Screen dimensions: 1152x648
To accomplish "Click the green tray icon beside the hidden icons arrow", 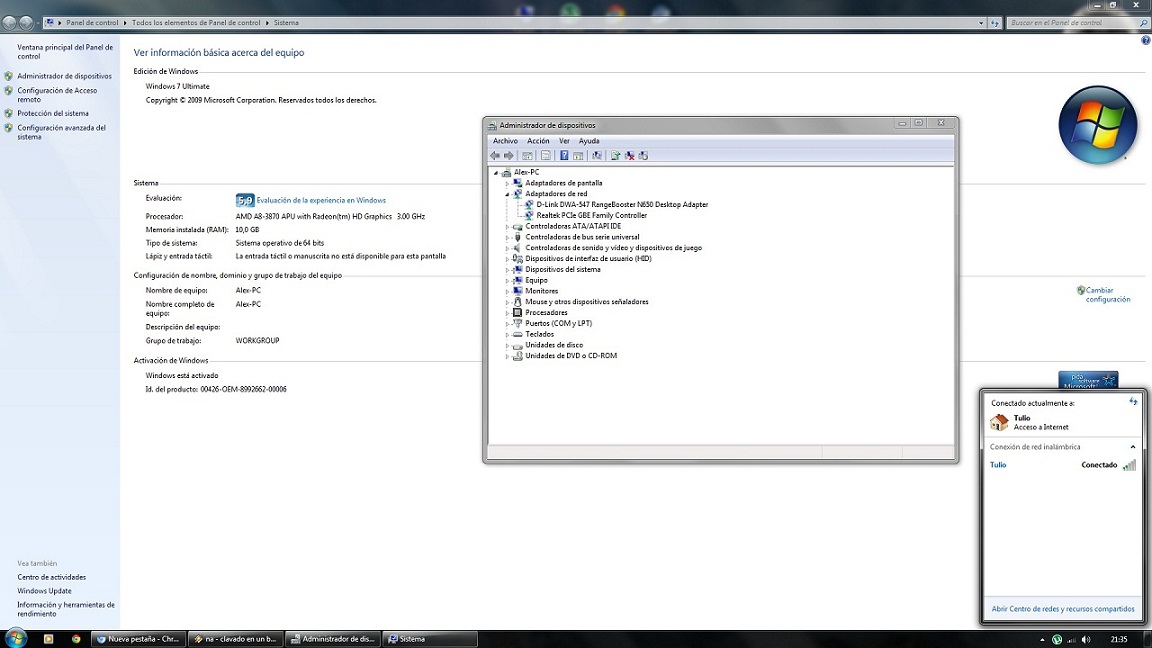I will (1056, 640).
